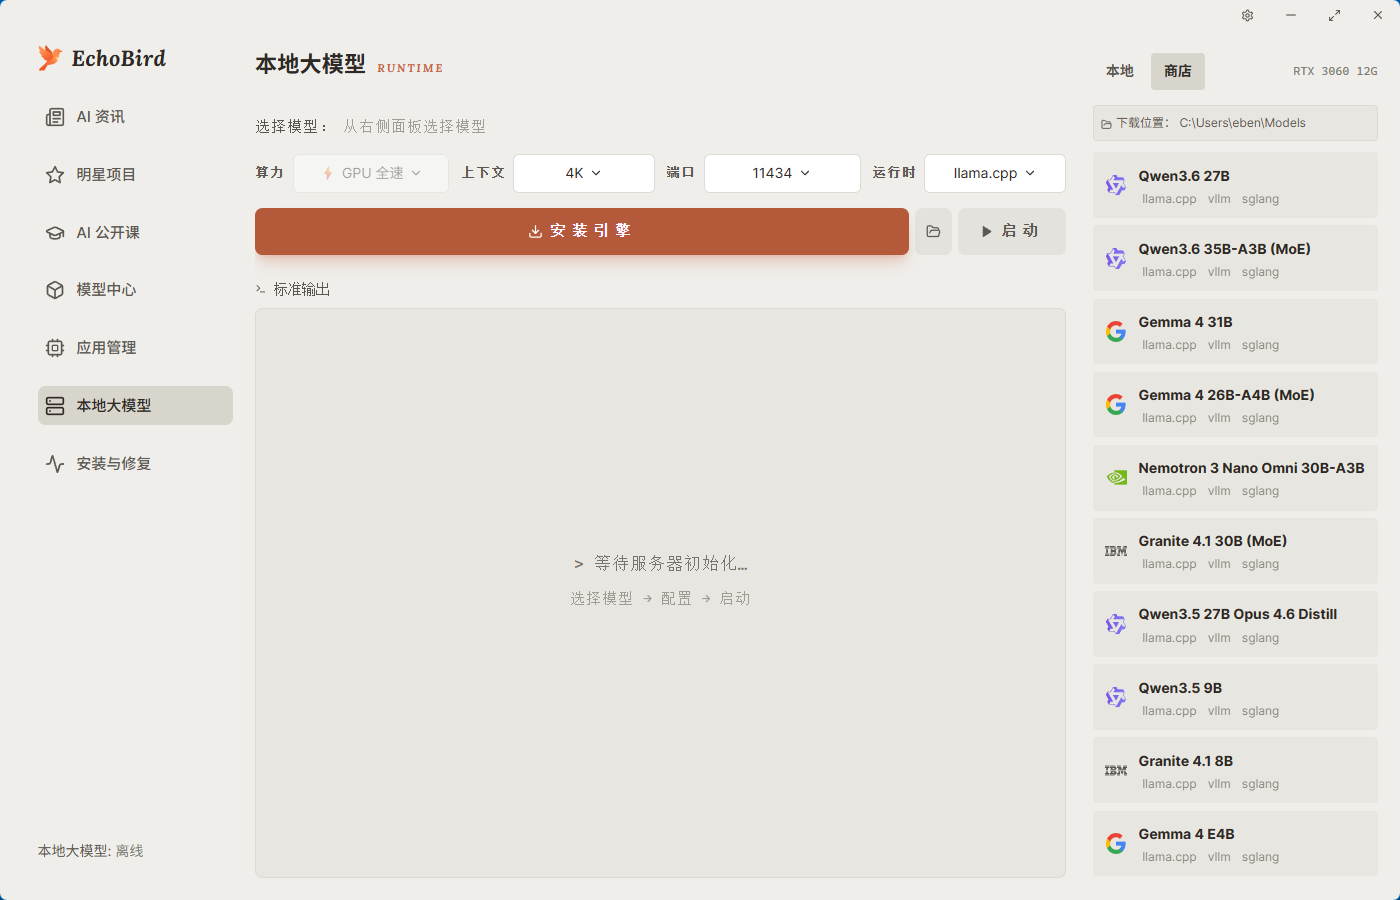Image resolution: width=1400 pixels, height=900 pixels.
Task: Click Qwen logo of Qwen3.6 27B
Action: pos(1116,185)
